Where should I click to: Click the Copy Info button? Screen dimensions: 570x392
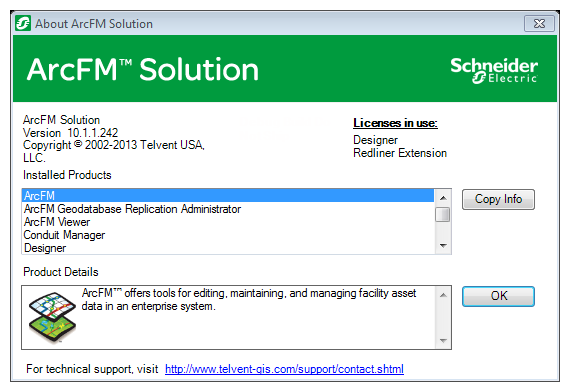click(x=498, y=199)
